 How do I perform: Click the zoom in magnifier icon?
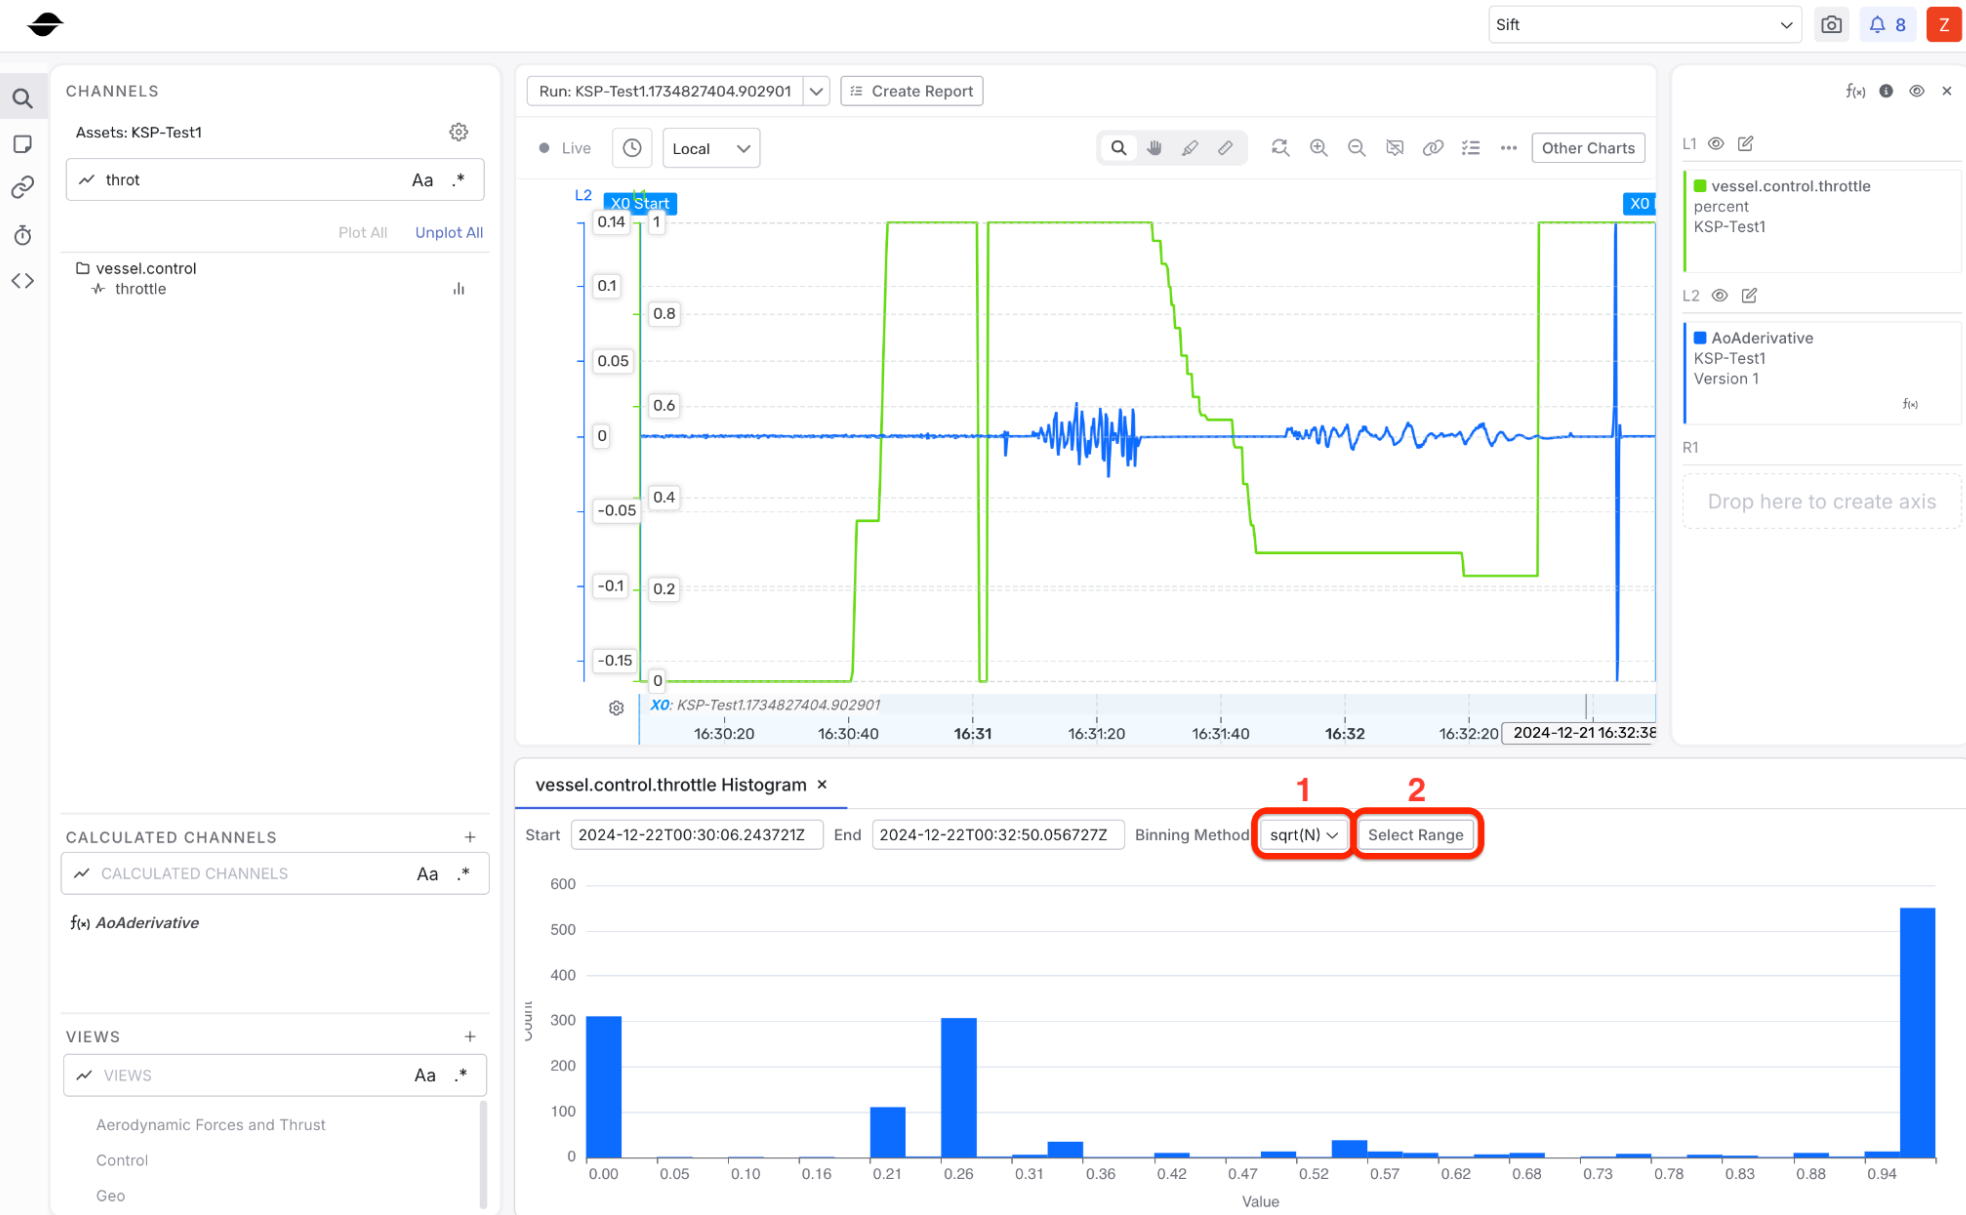pos(1318,148)
